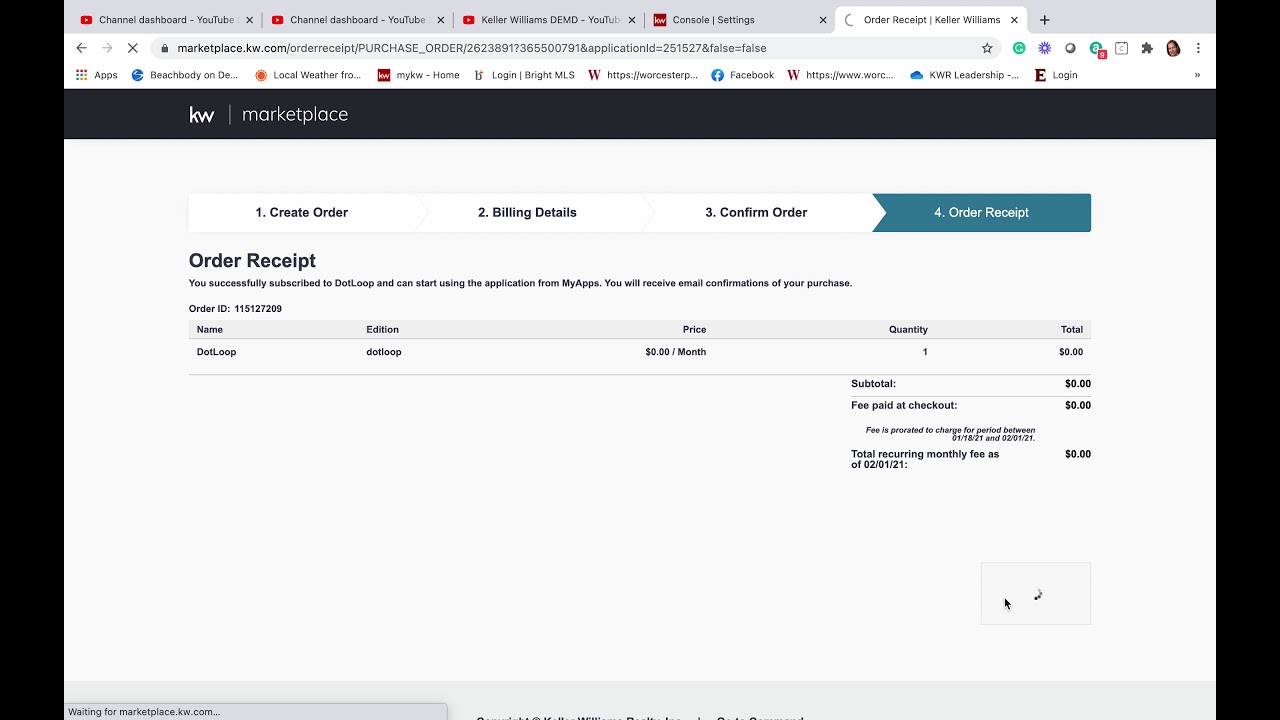
Task: Click Order ID 115127209 text
Action: 235,309
